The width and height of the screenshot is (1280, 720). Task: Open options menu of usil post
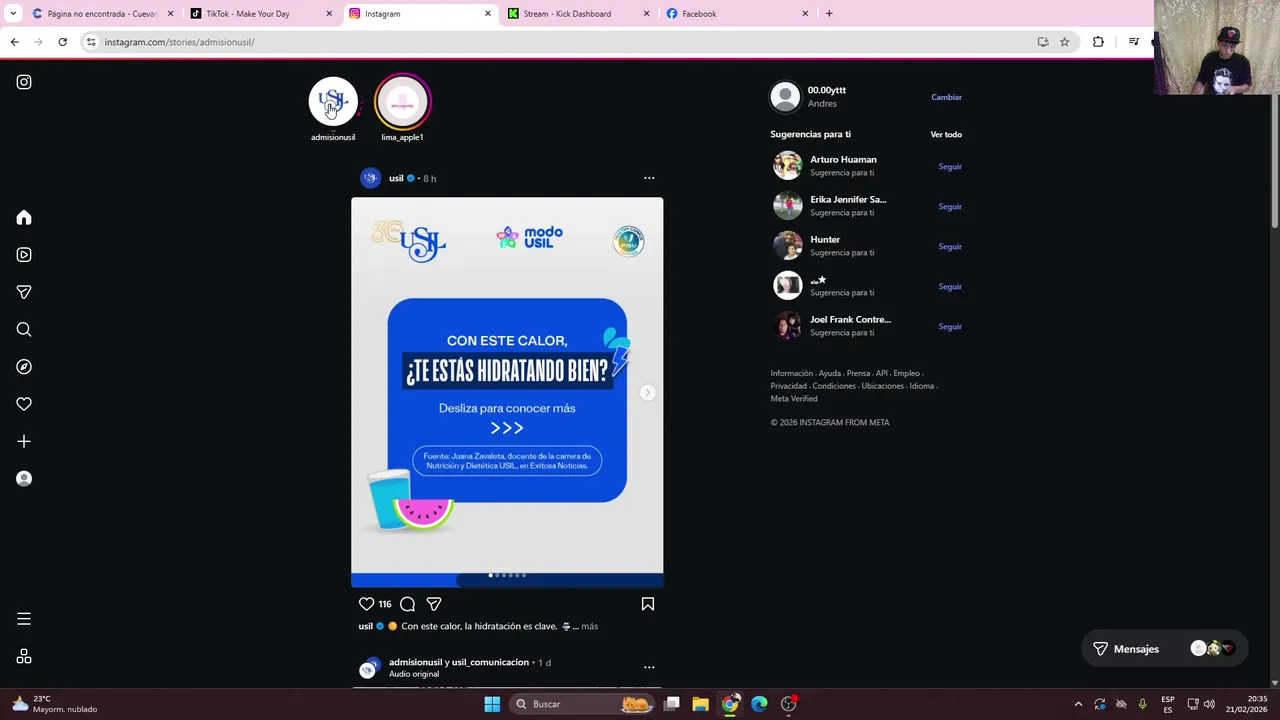pos(649,178)
